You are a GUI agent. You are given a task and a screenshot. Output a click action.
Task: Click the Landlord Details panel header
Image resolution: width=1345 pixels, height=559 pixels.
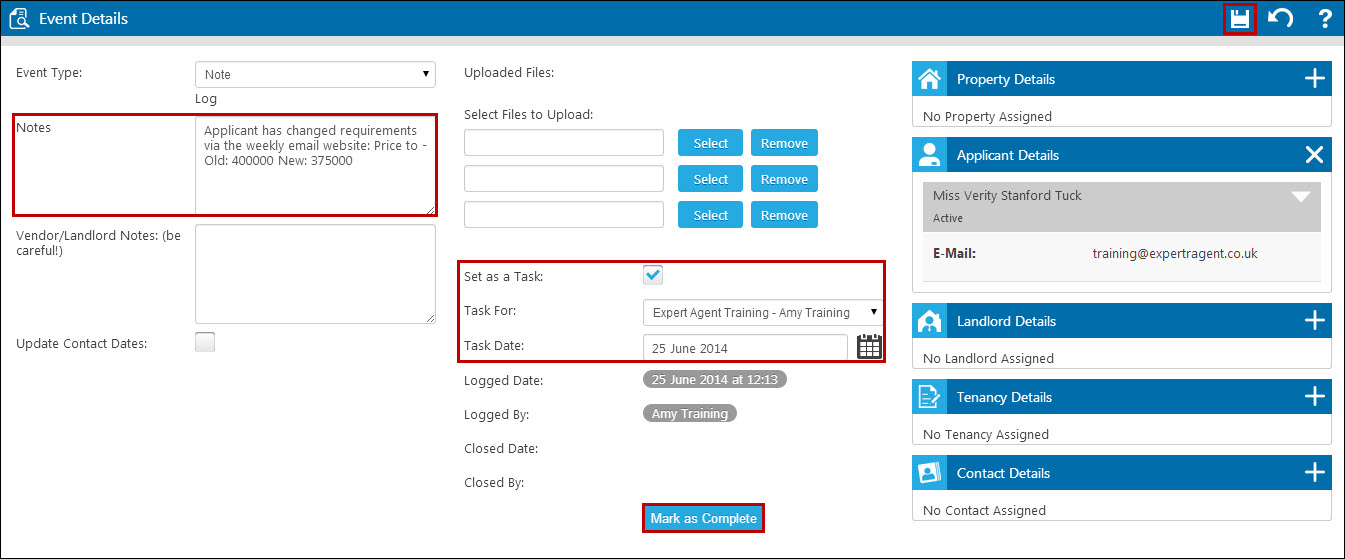tap(1122, 321)
